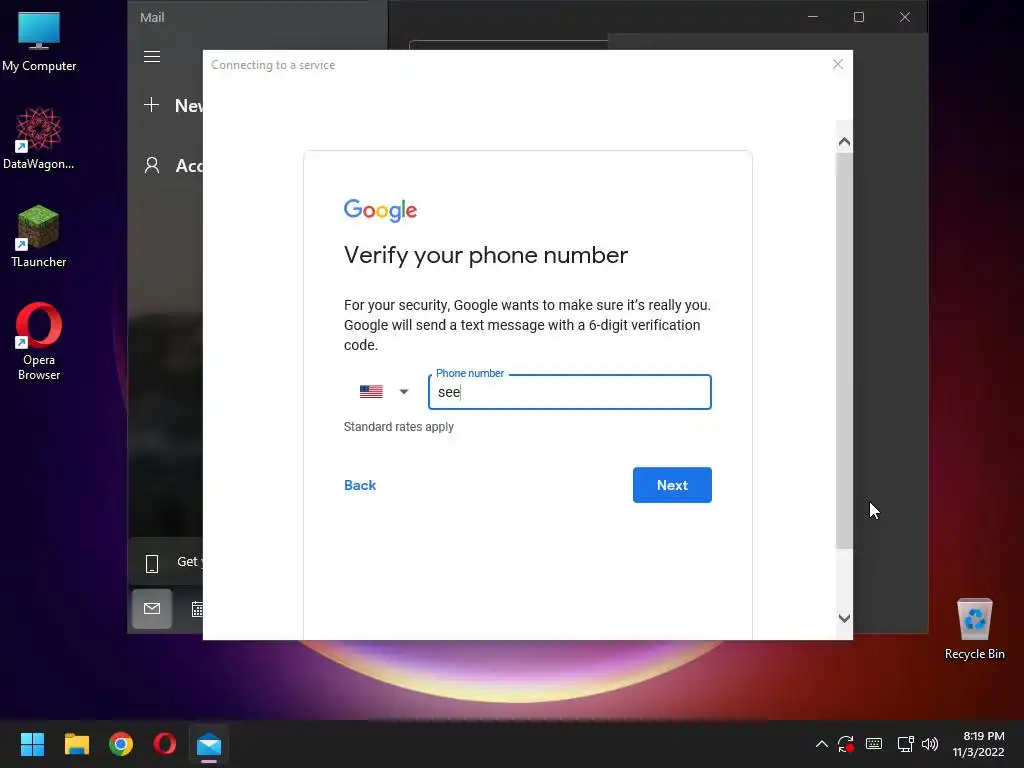Click the vertical scrollbar thumb in dialog
Viewport: 1024px width, 768px height.
[x=844, y=351]
